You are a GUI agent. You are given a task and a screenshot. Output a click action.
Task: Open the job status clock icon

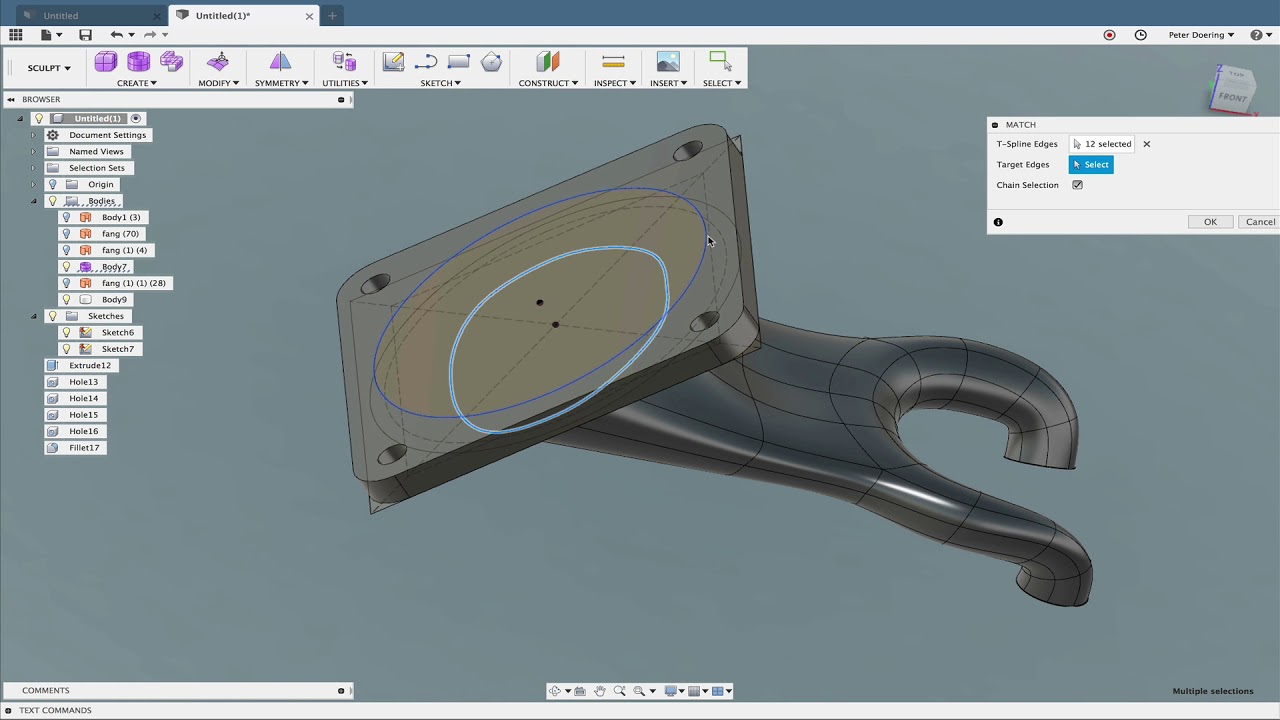(1140, 35)
